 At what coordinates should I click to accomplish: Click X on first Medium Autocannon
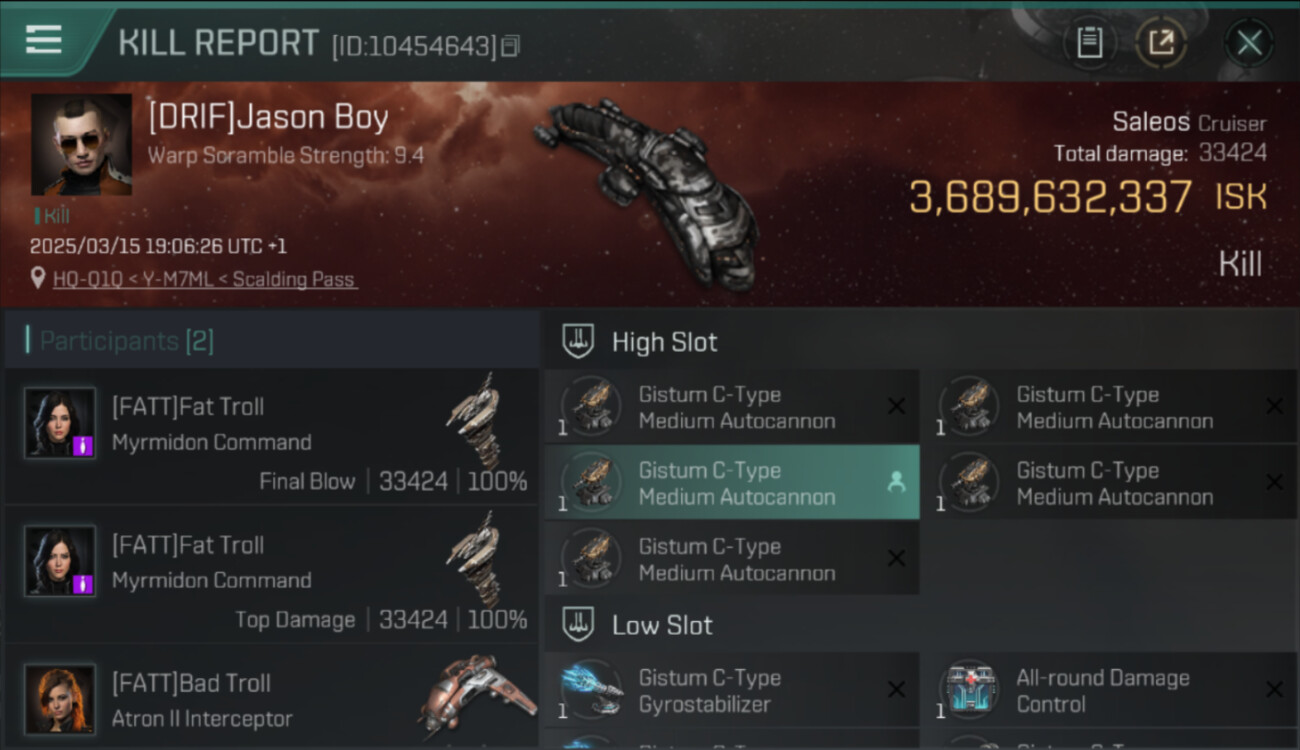pos(896,406)
